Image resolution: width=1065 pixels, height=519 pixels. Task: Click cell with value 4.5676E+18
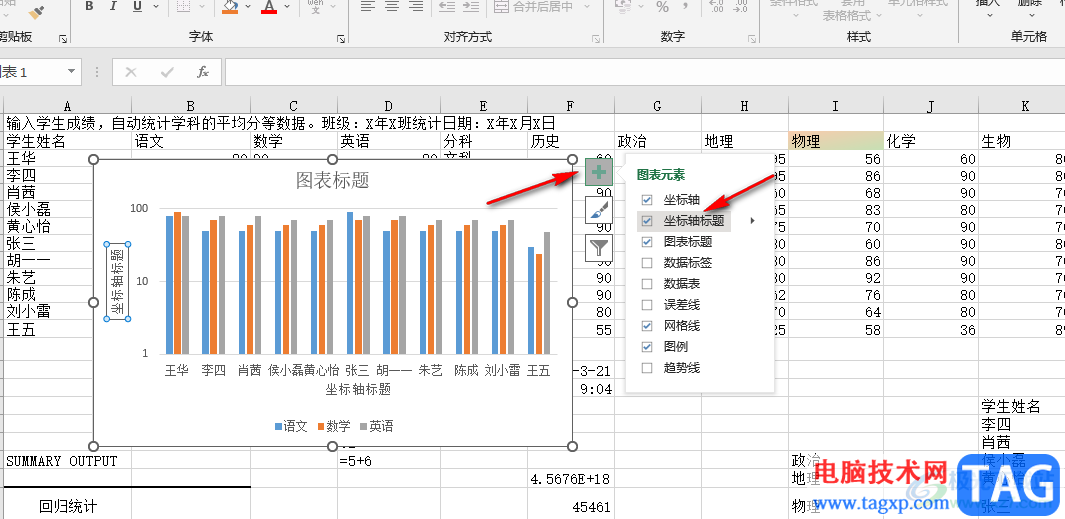tap(571, 479)
